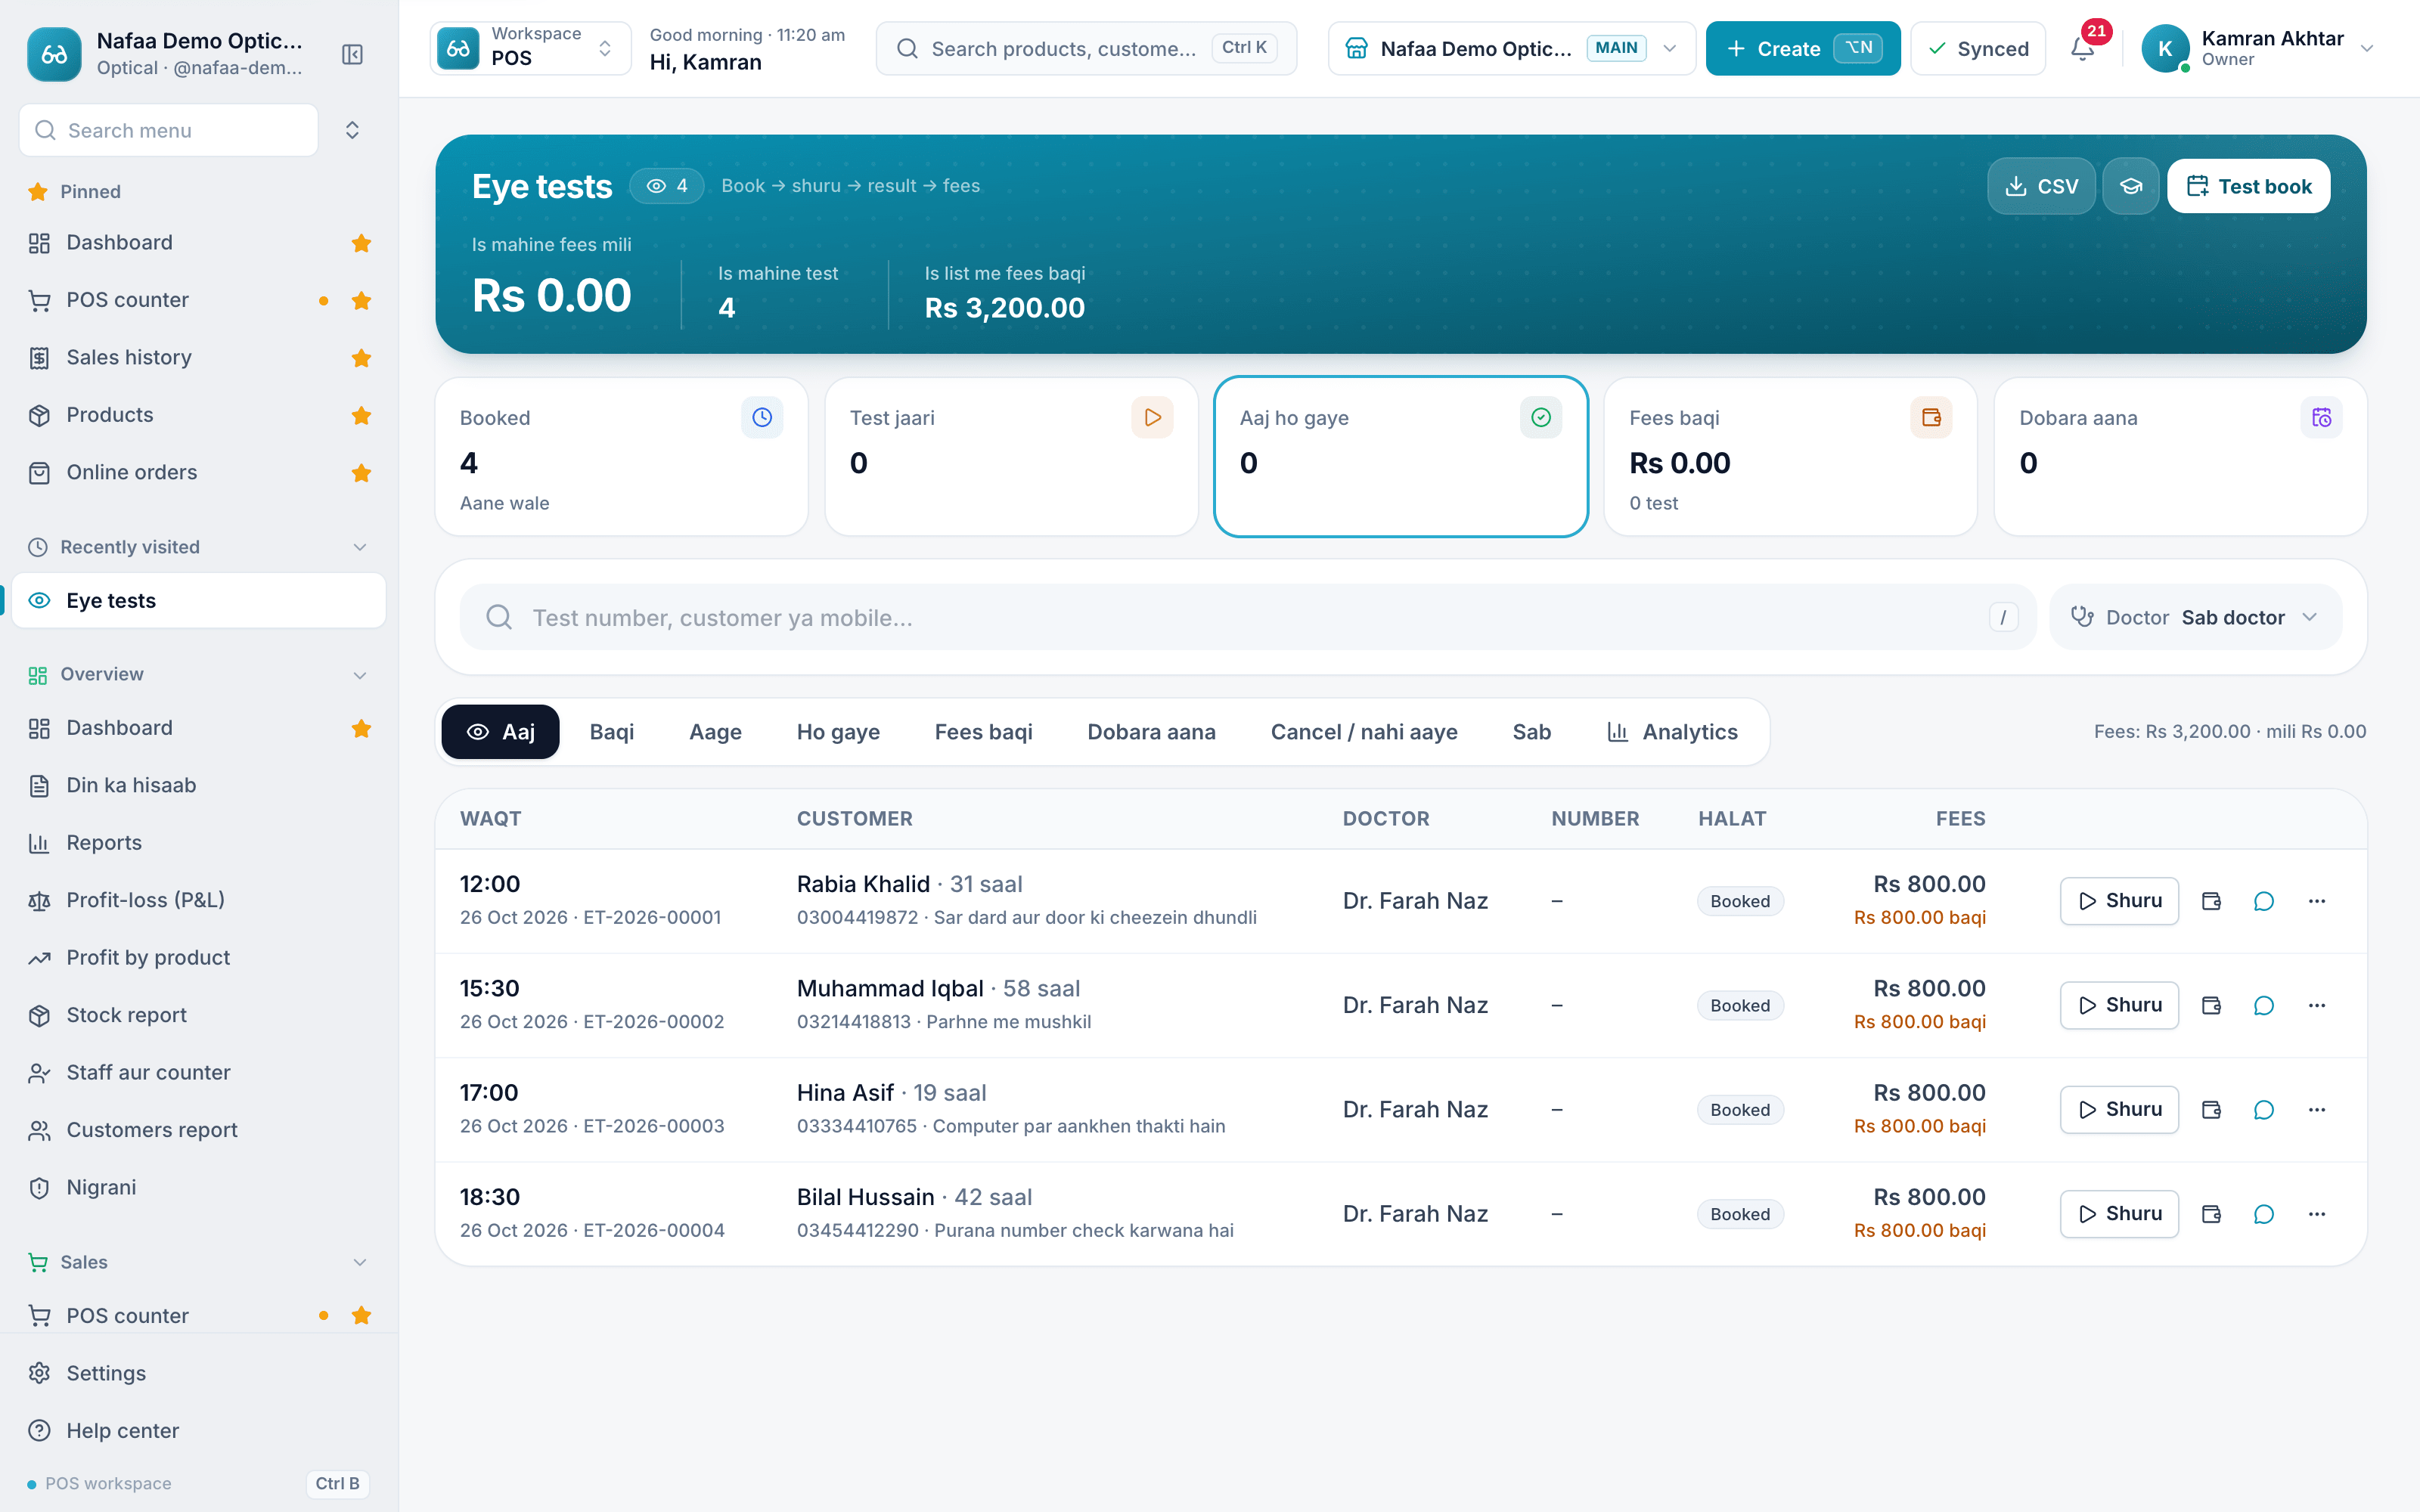The width and height of the screenshot is (2420, 1512).
Task: Click the Synced status button
Action: coord(1977,48)
